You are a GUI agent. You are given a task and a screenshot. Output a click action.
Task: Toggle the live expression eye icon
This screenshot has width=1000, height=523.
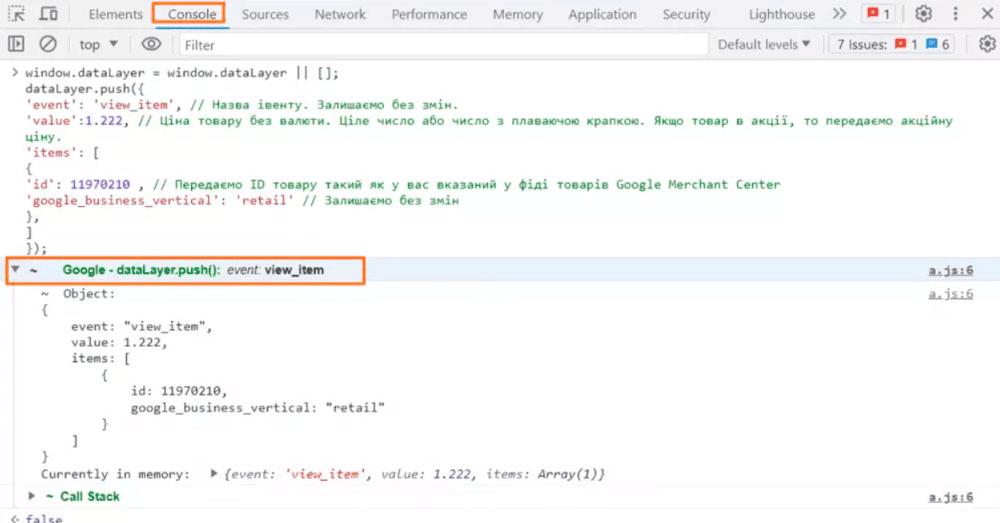pyautogui.click(x=151, y=44)
